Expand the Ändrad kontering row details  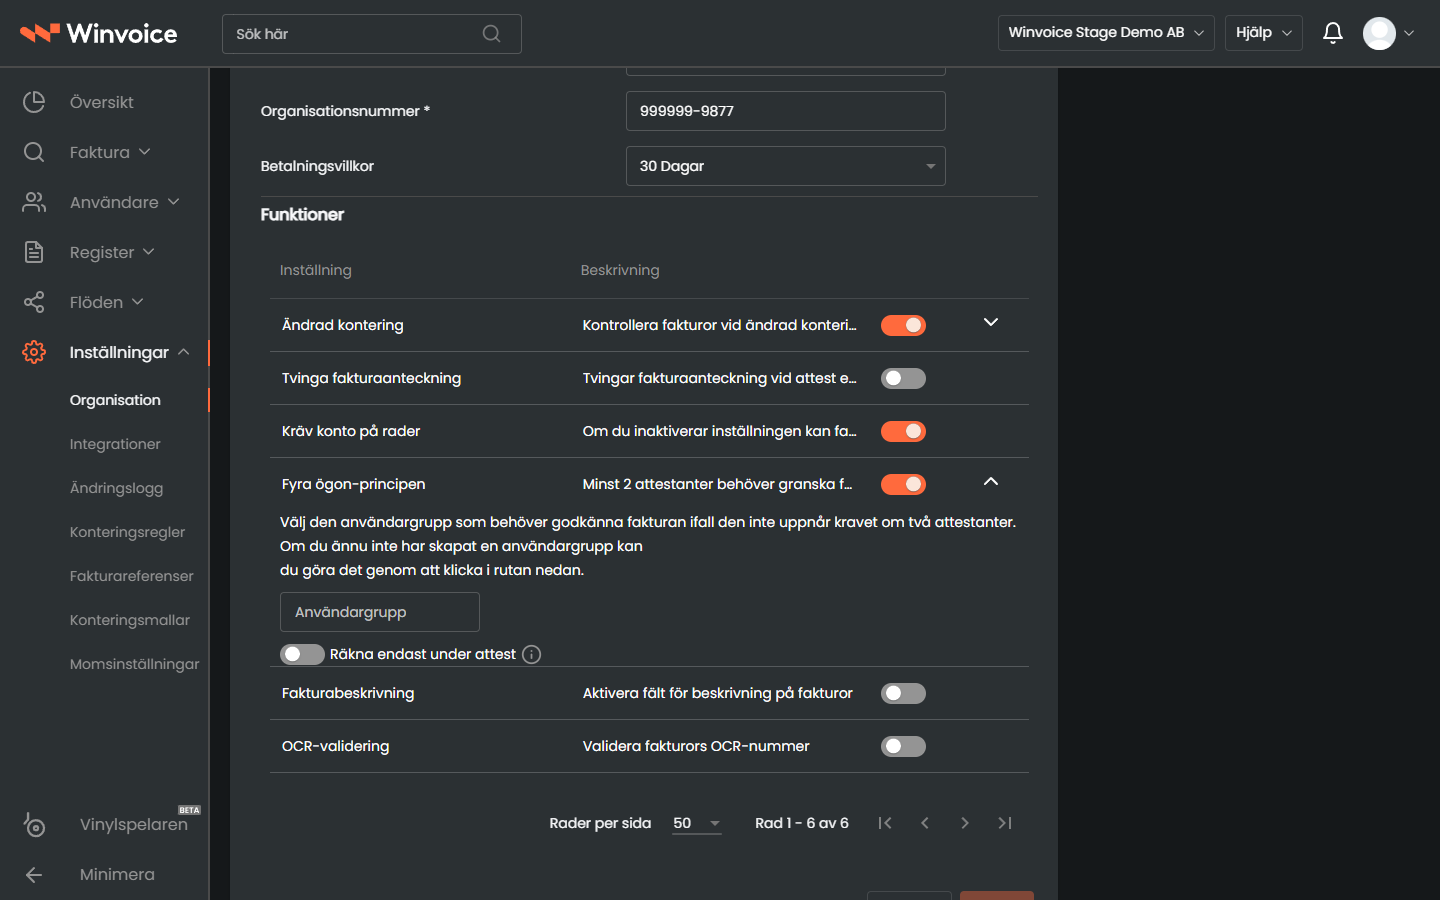click(x=991, y=322)
